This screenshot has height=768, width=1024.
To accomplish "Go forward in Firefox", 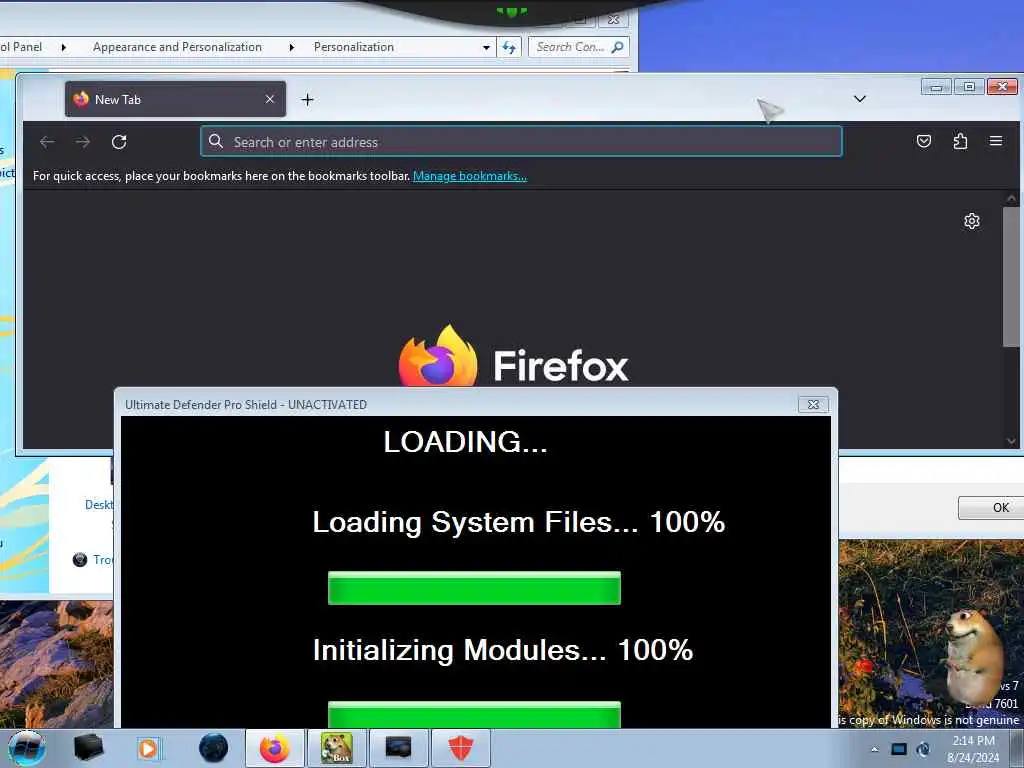I will click(83, 142).
